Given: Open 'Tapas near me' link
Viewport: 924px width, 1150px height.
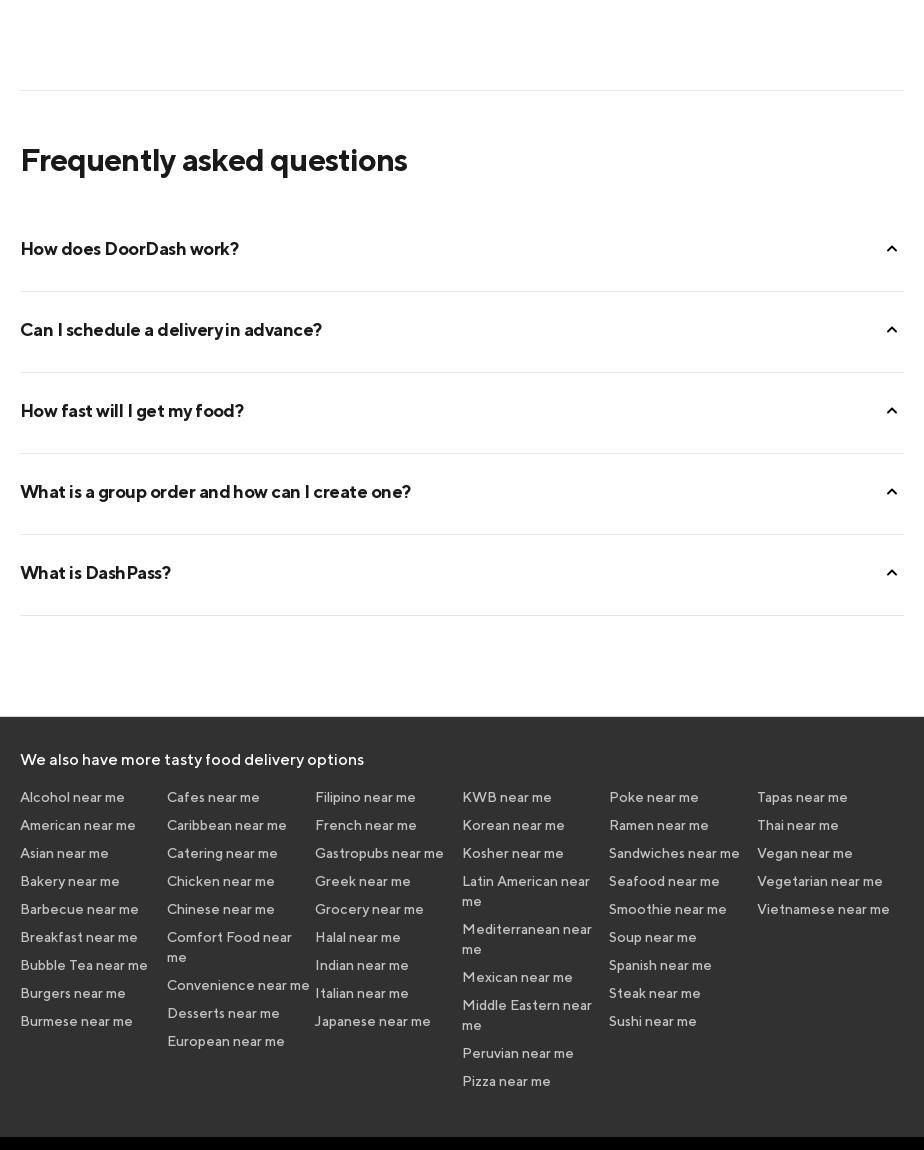Looking at the screenshot, I should pos(802,797).
